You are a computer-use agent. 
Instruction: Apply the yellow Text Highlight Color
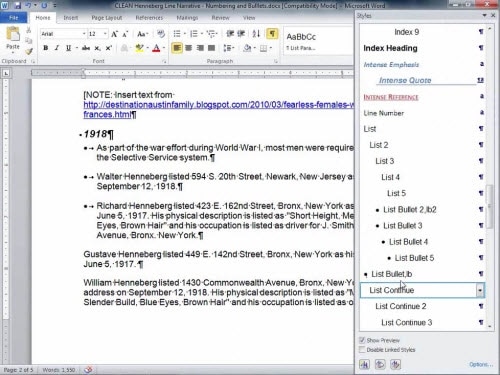[139, 48]
